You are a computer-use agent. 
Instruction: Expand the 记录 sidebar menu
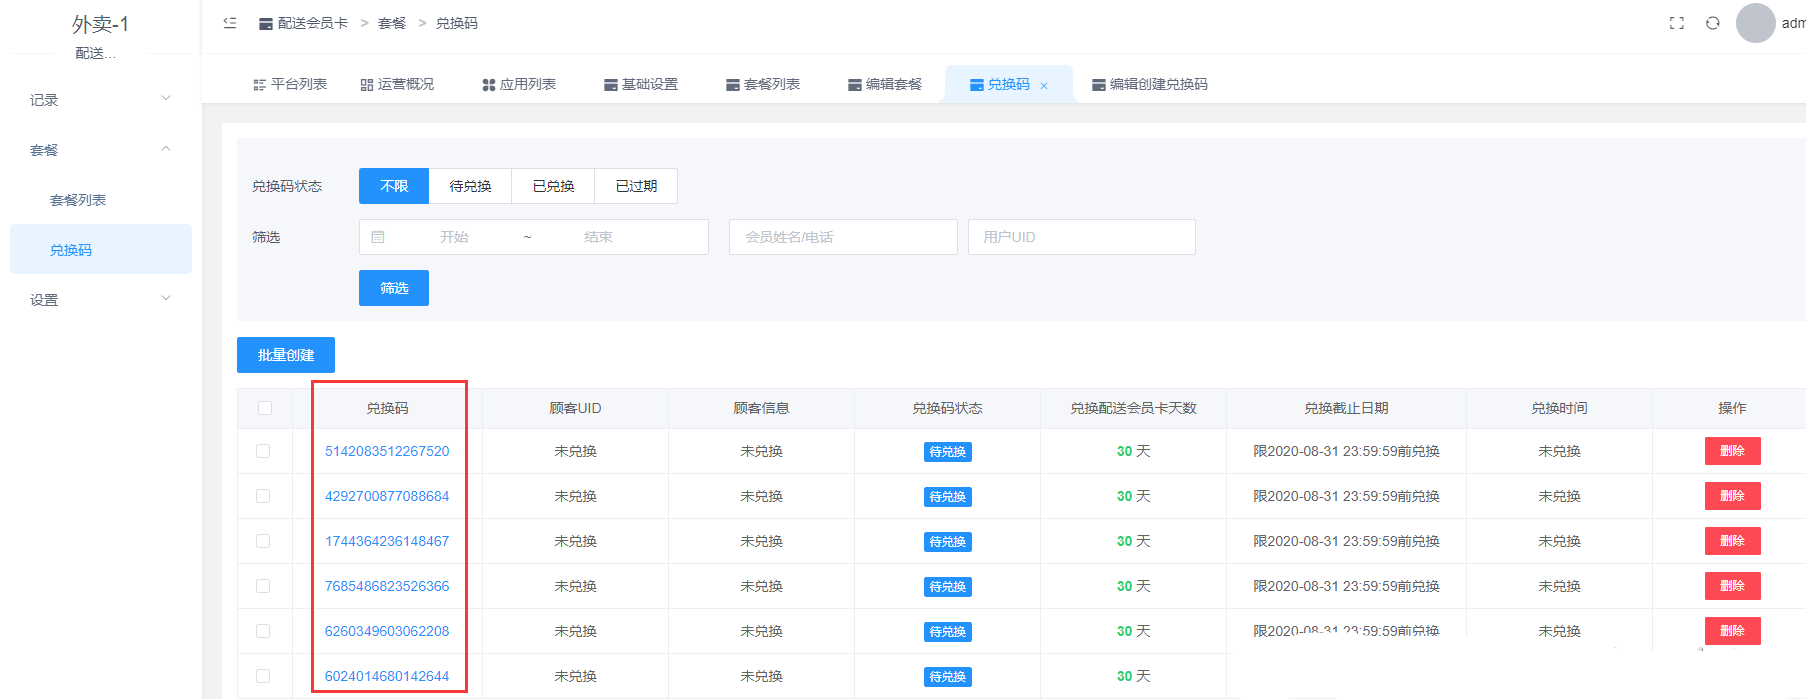[x=100, y=100]
